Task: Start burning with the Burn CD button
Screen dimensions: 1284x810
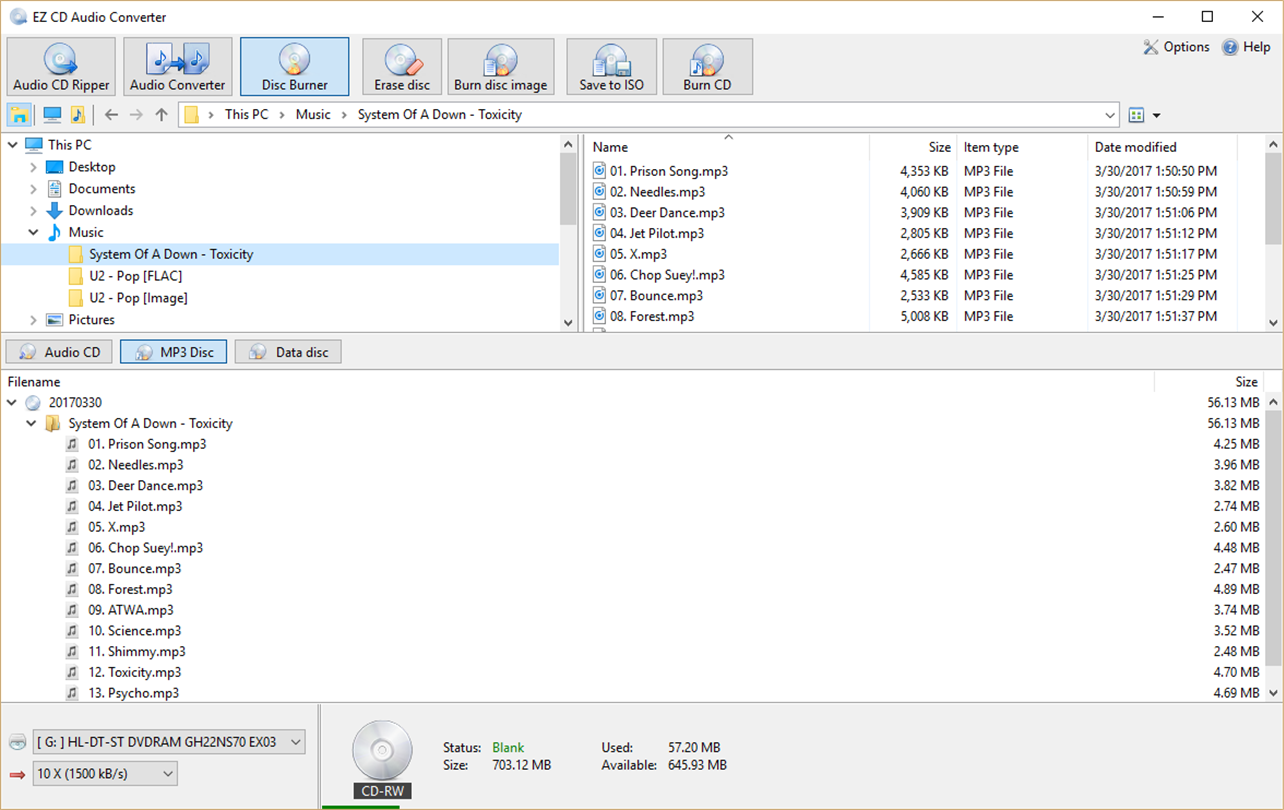Action: [x=707, y=67]
